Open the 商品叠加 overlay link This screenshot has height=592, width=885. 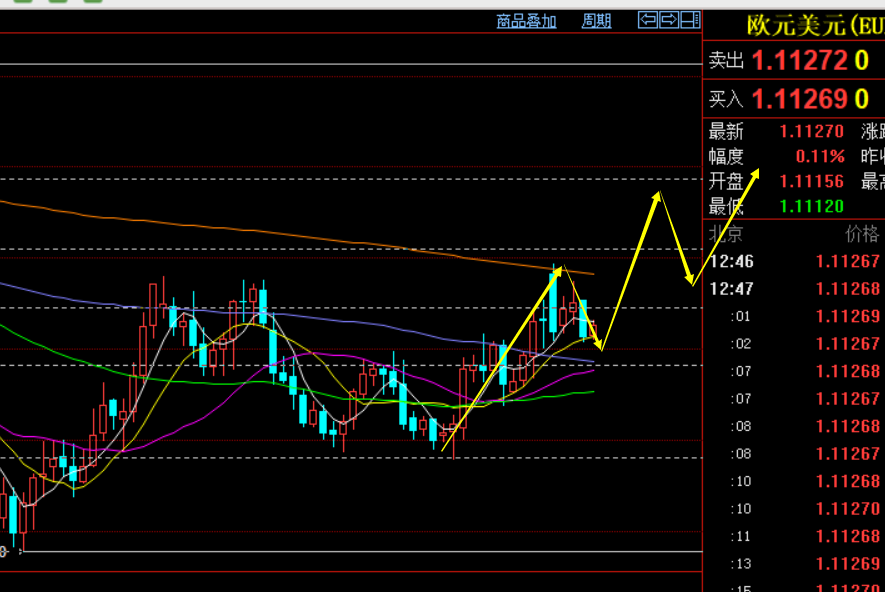pyautogui.click(x=527, y=21)
